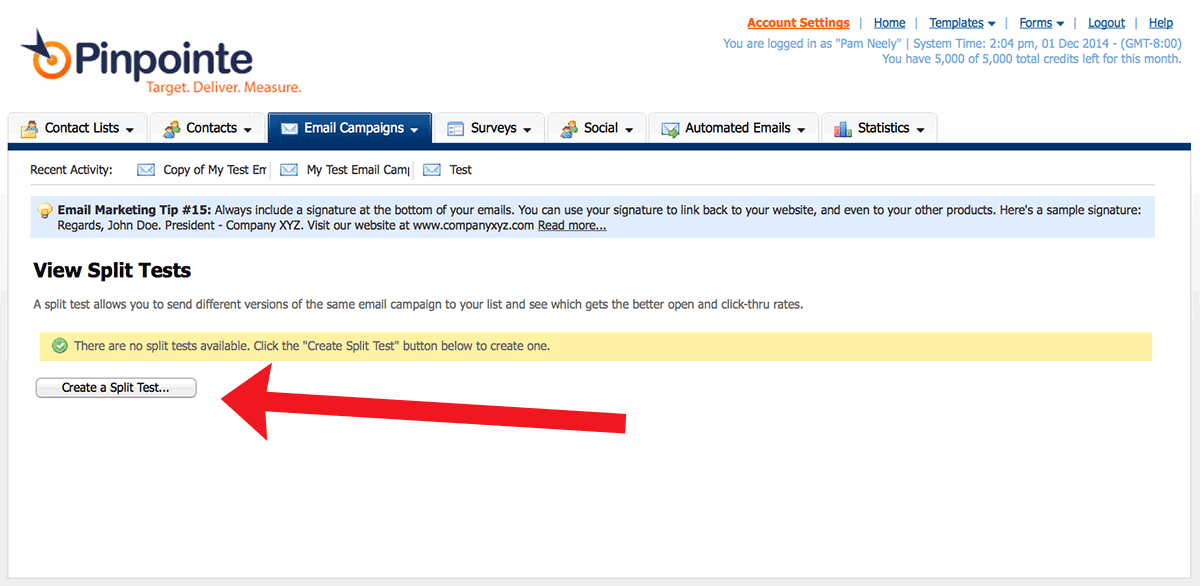Open the Help link
The image size is (1200, 586).
coord(1161,23)
